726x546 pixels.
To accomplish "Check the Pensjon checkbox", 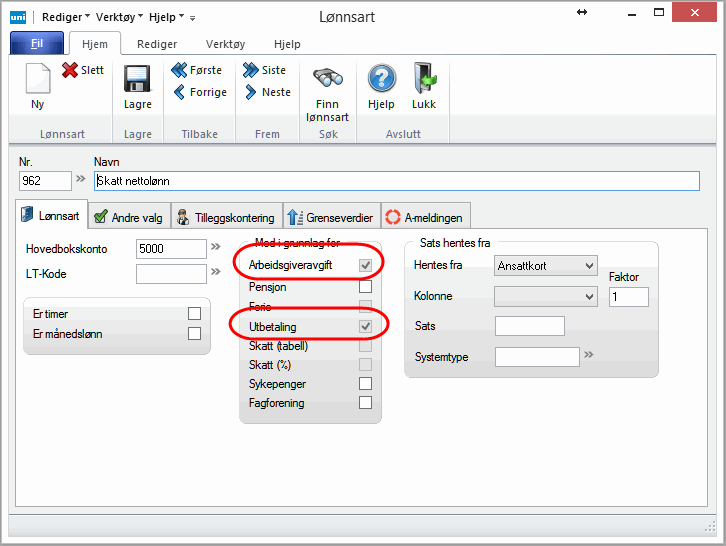I will tap(365, 287).
